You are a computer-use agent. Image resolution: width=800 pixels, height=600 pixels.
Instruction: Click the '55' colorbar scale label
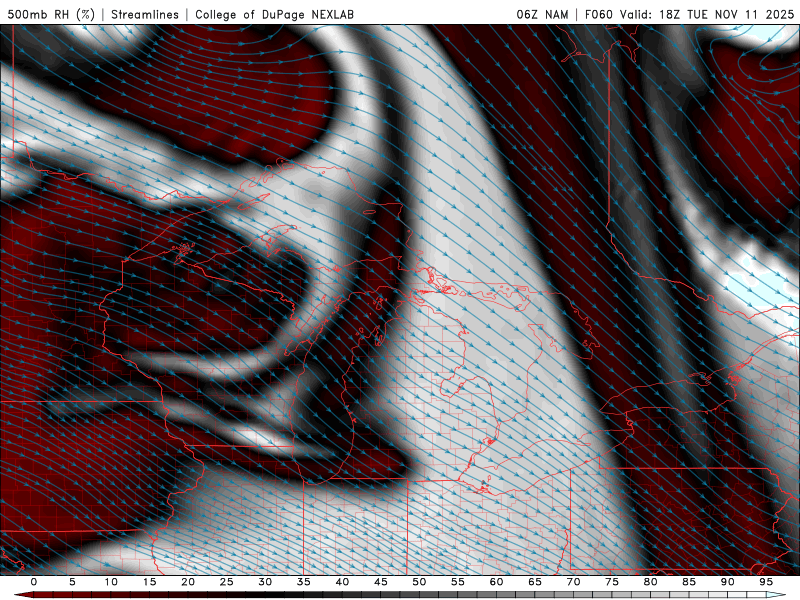click(458, 582)
